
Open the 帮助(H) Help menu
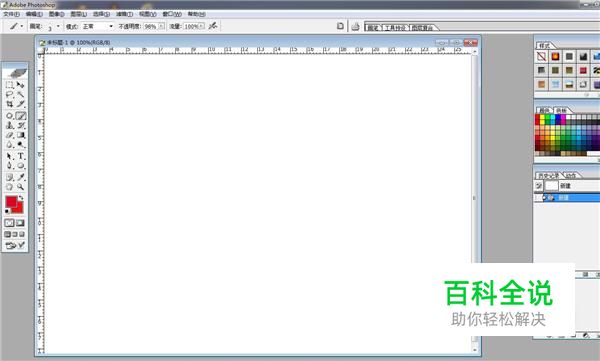pyautogui.click(x=196, y=14)
